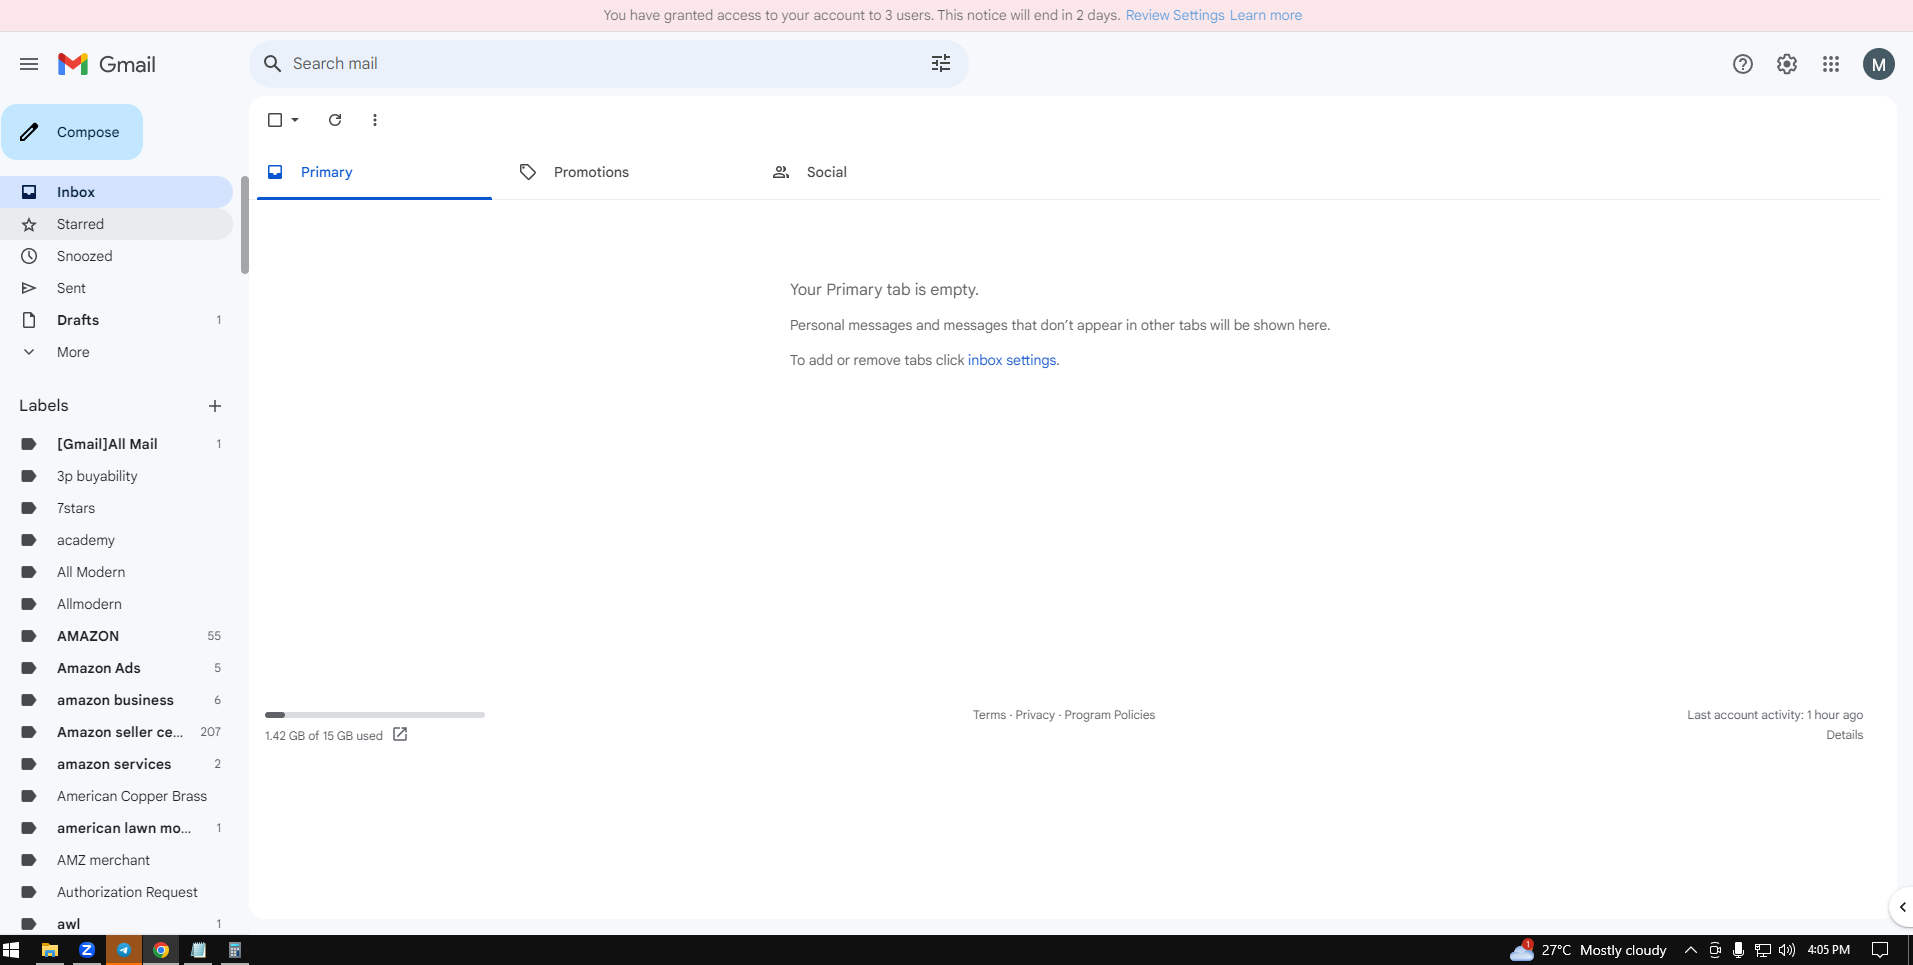Open the 3p buyability label

116,476
